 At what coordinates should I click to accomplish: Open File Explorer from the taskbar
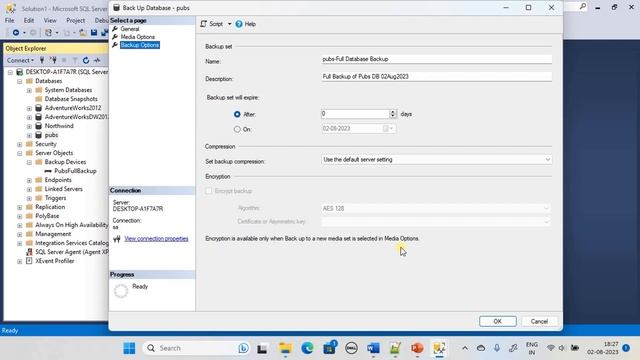click(x=285, y=348)
